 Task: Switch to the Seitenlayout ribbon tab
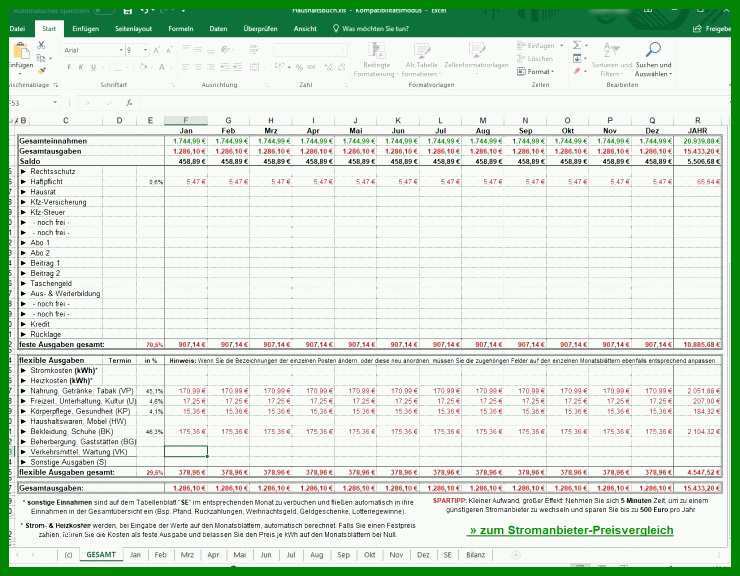click(x=134, y=29)
